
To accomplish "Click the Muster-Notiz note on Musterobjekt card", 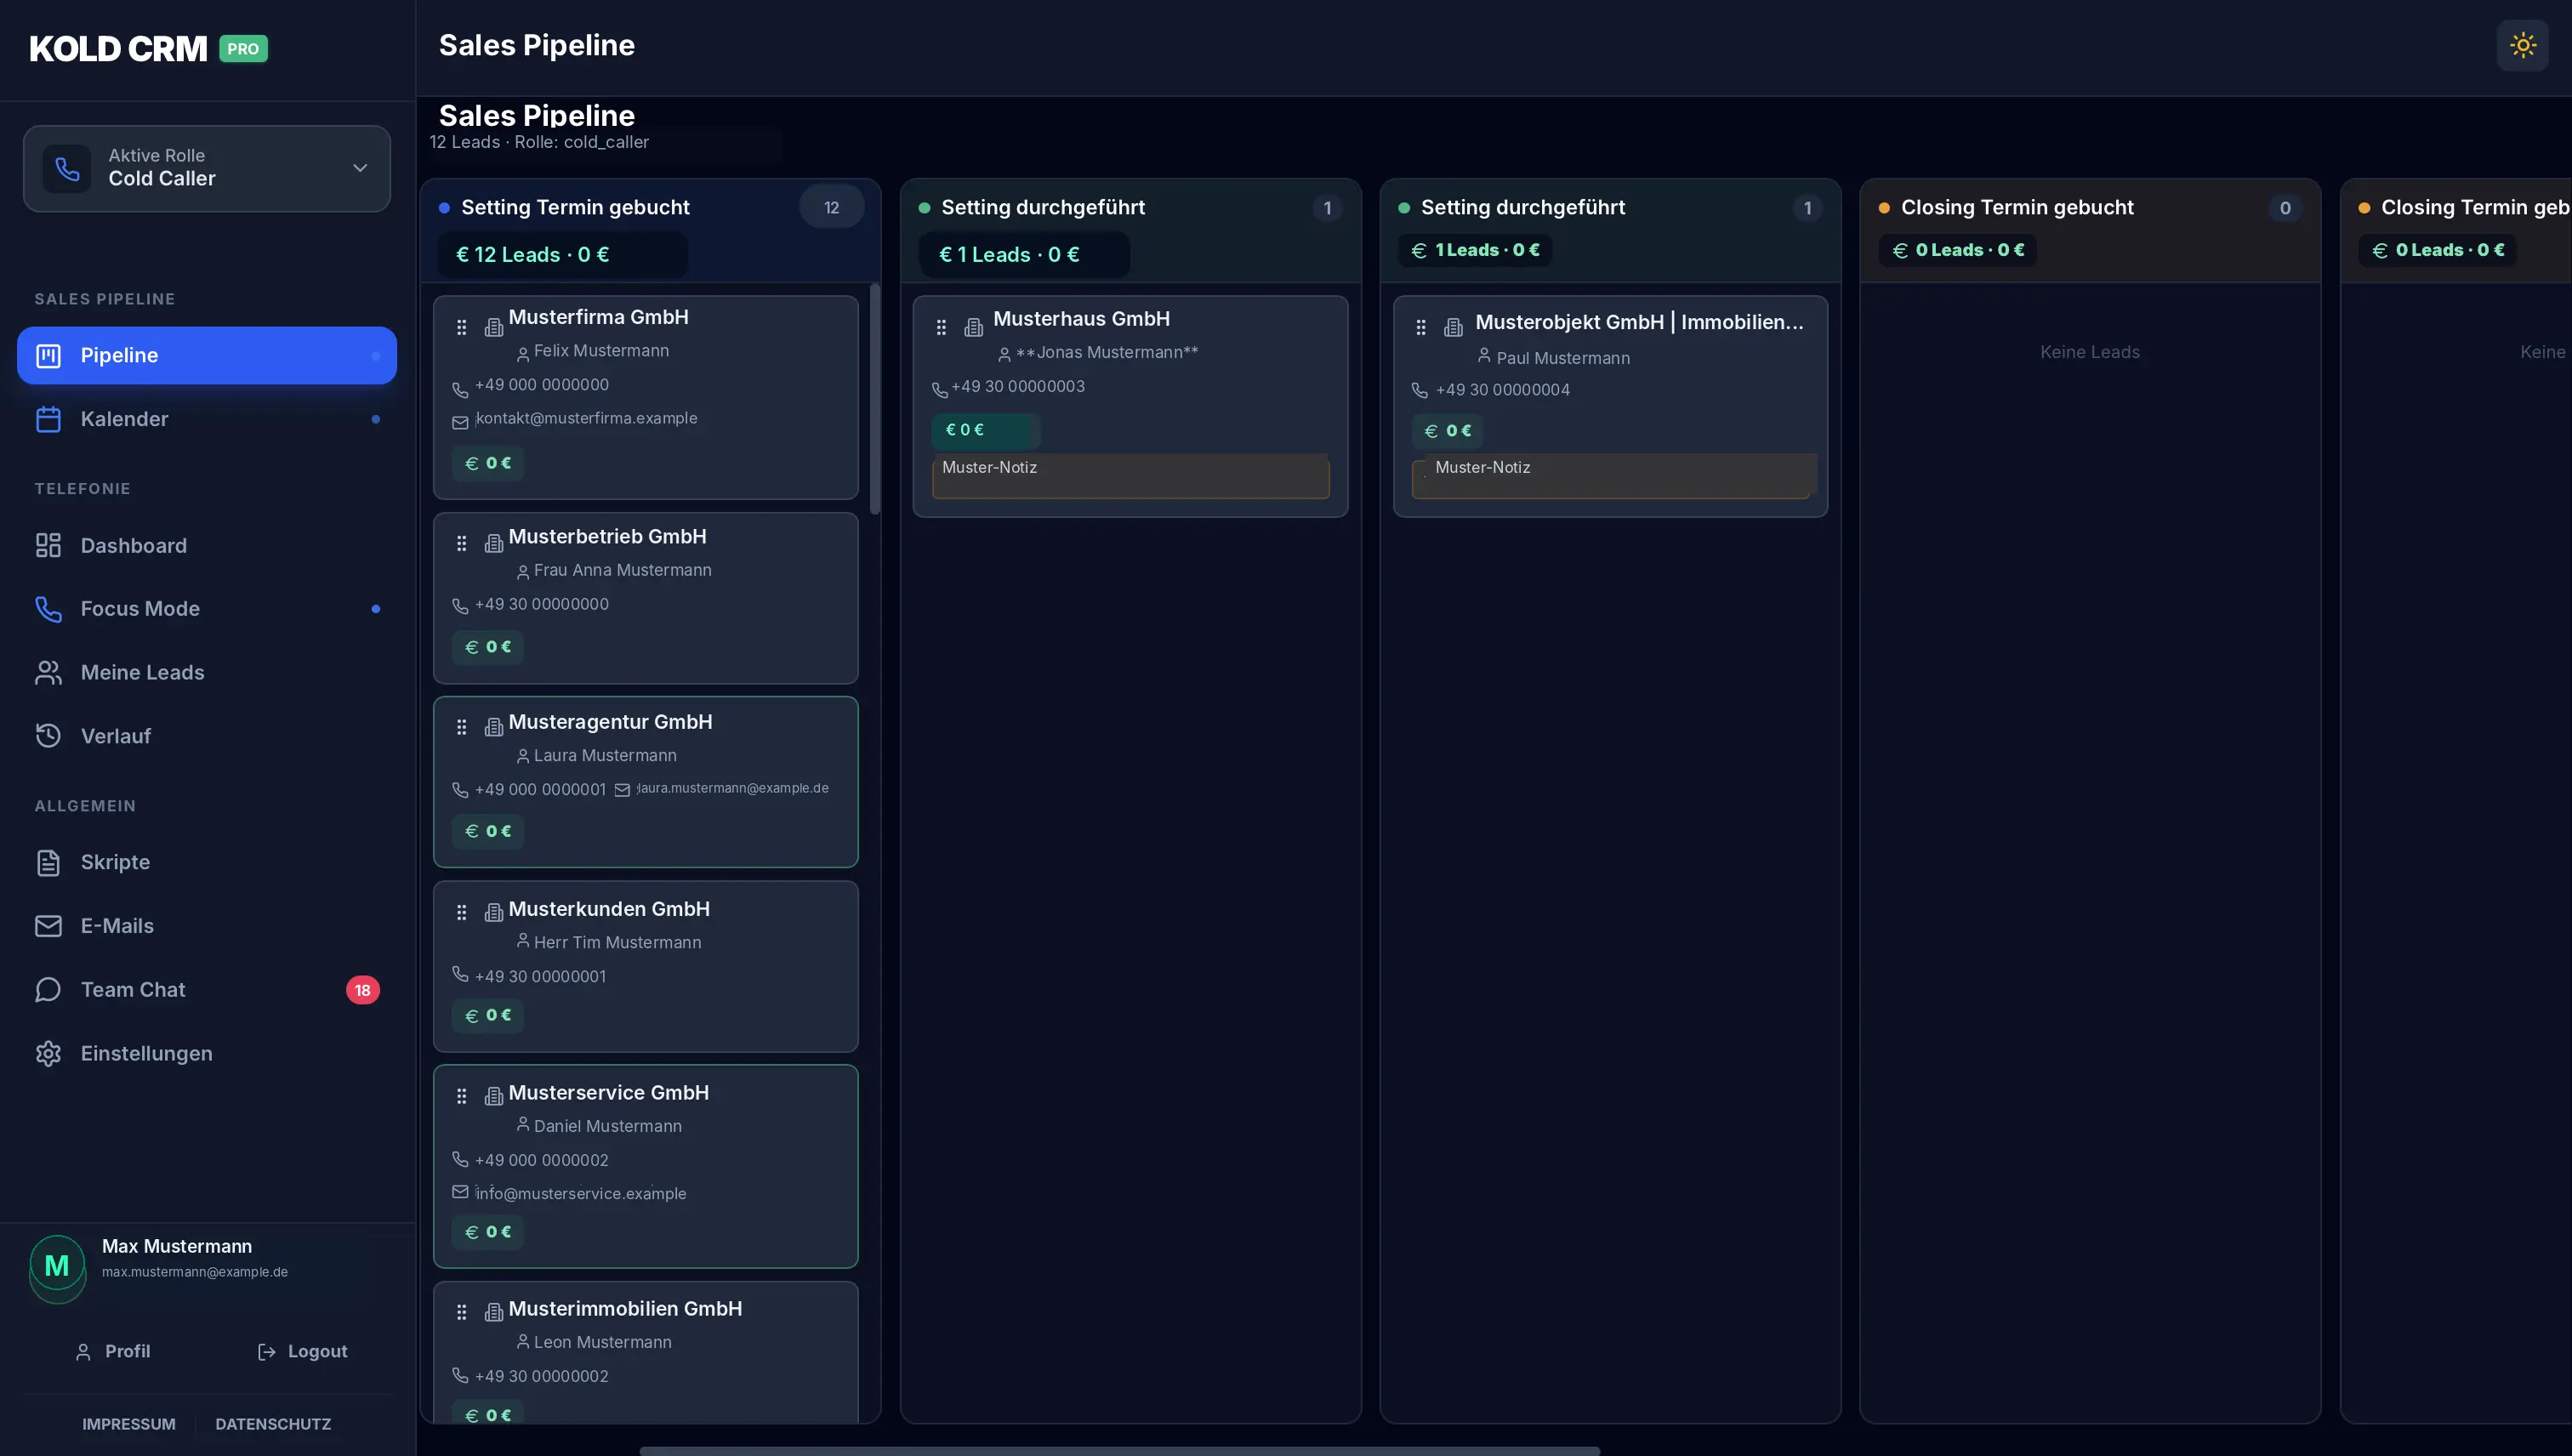I will point(1614,475).
